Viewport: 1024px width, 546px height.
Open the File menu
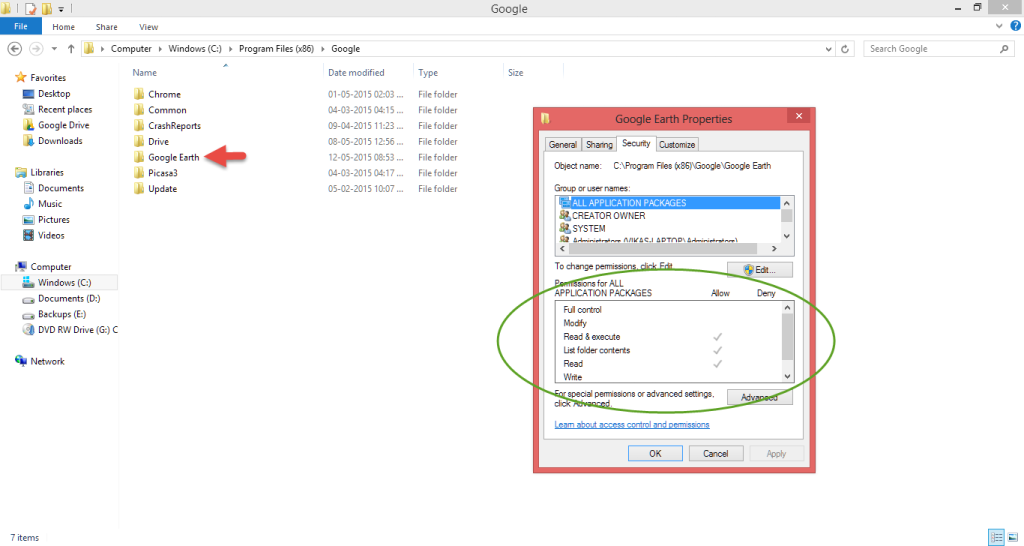tap(21, 26)
